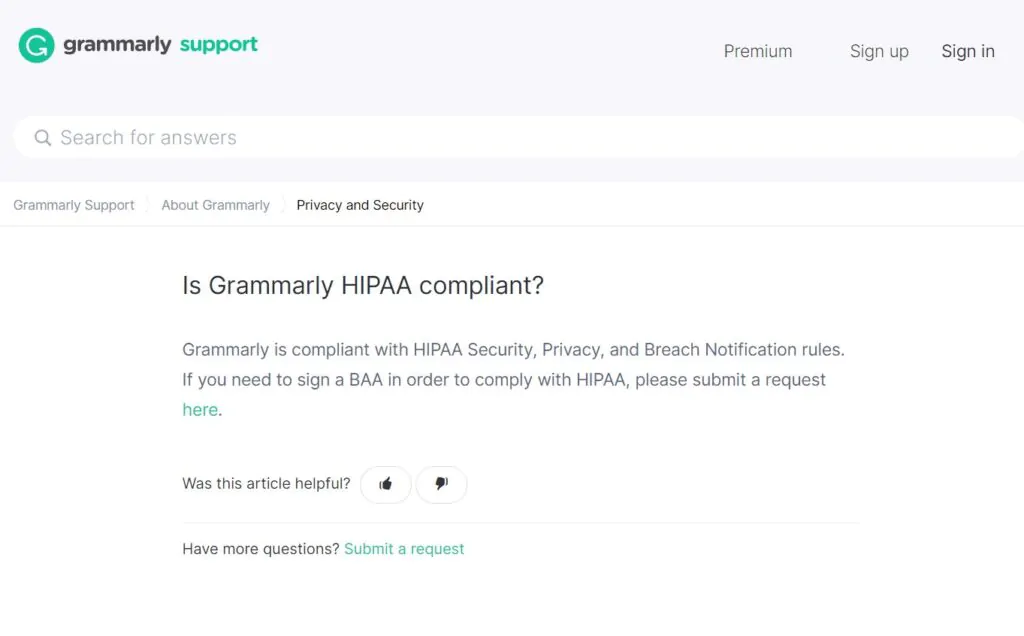The image size is (1024, 636).
Task: Select the thumbs-up feedback pill button
Action: tap(385, 484)
